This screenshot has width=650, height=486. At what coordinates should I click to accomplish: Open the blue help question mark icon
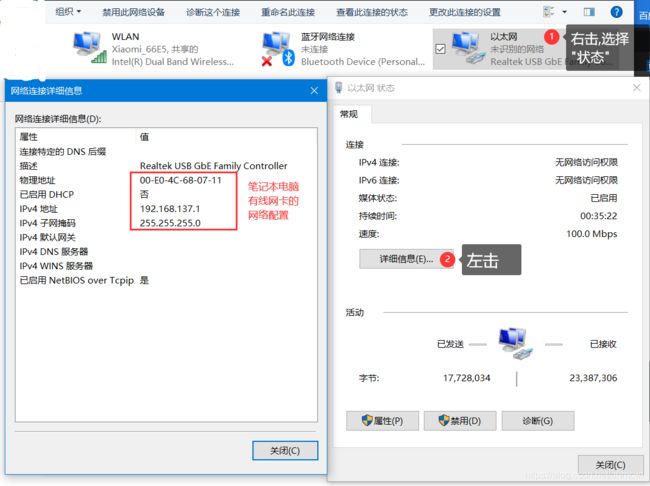(616, 12)
